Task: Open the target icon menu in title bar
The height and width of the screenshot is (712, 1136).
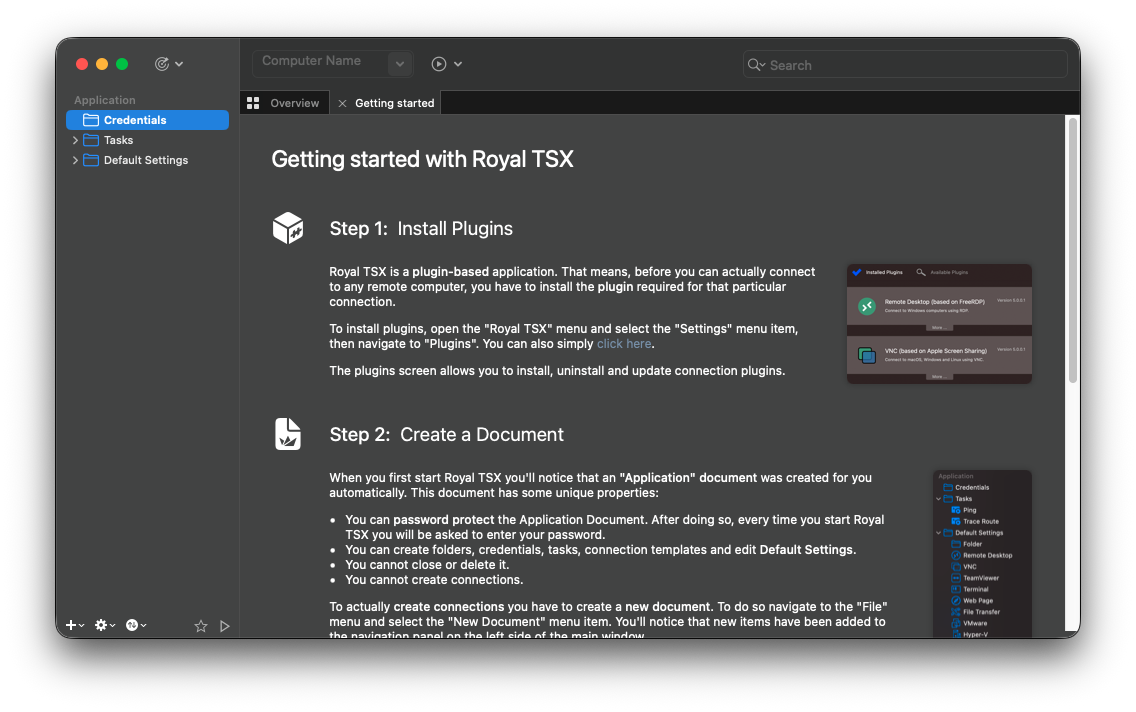Action: [168, 64]
